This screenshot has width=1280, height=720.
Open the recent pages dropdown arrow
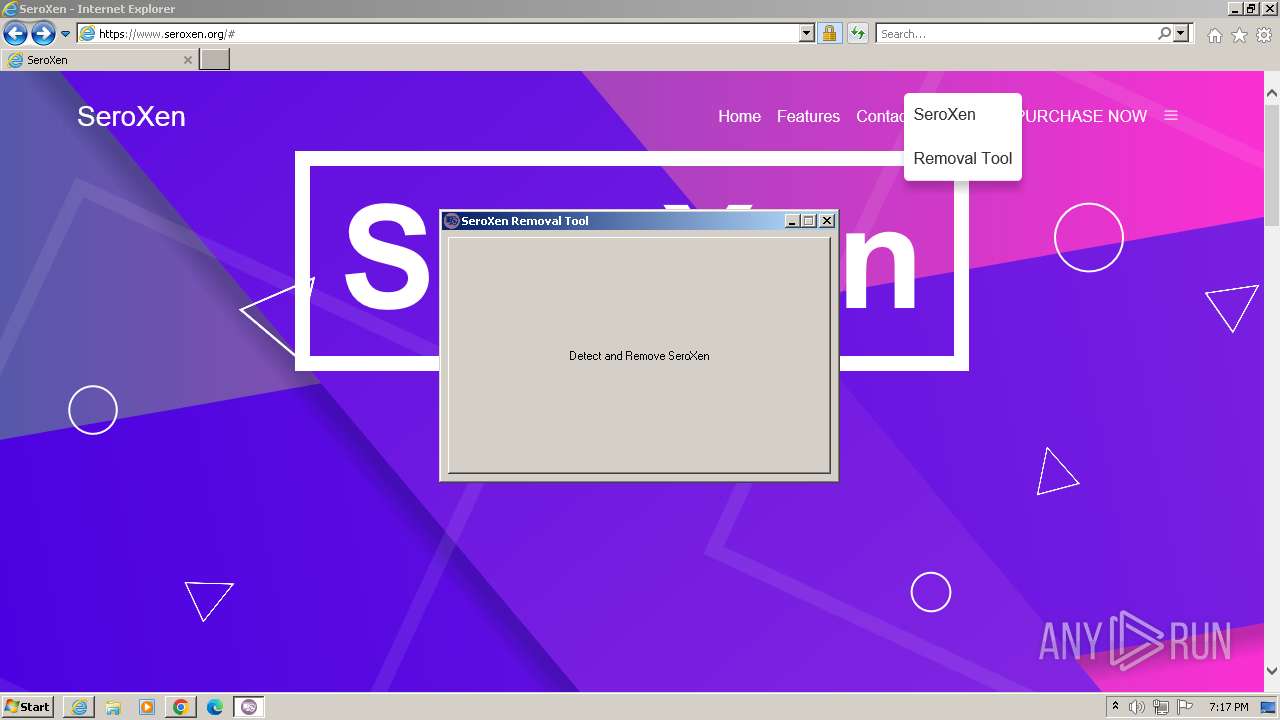coord(66,34)
